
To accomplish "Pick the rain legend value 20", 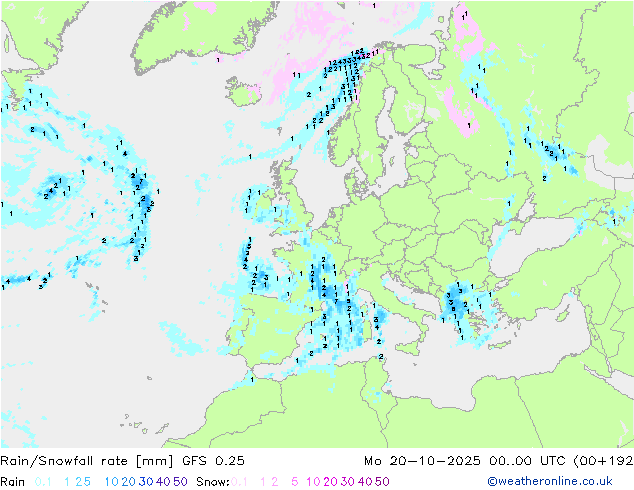I will click(128, 482).
